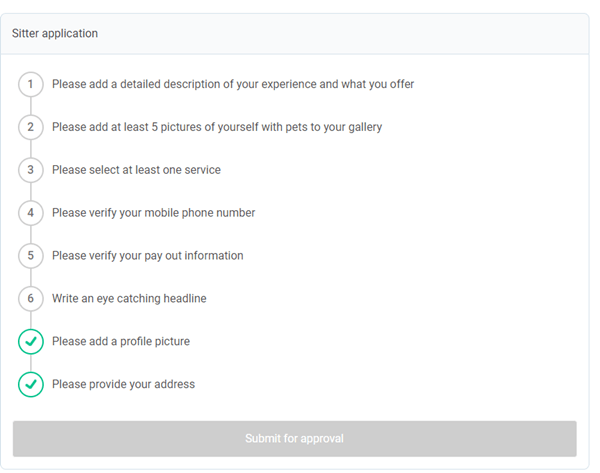Image resolution: width=600 pixels, height=473 pixels.
Task: Click green checkmark beside profile picture
Action: click(x=31, y=341)
